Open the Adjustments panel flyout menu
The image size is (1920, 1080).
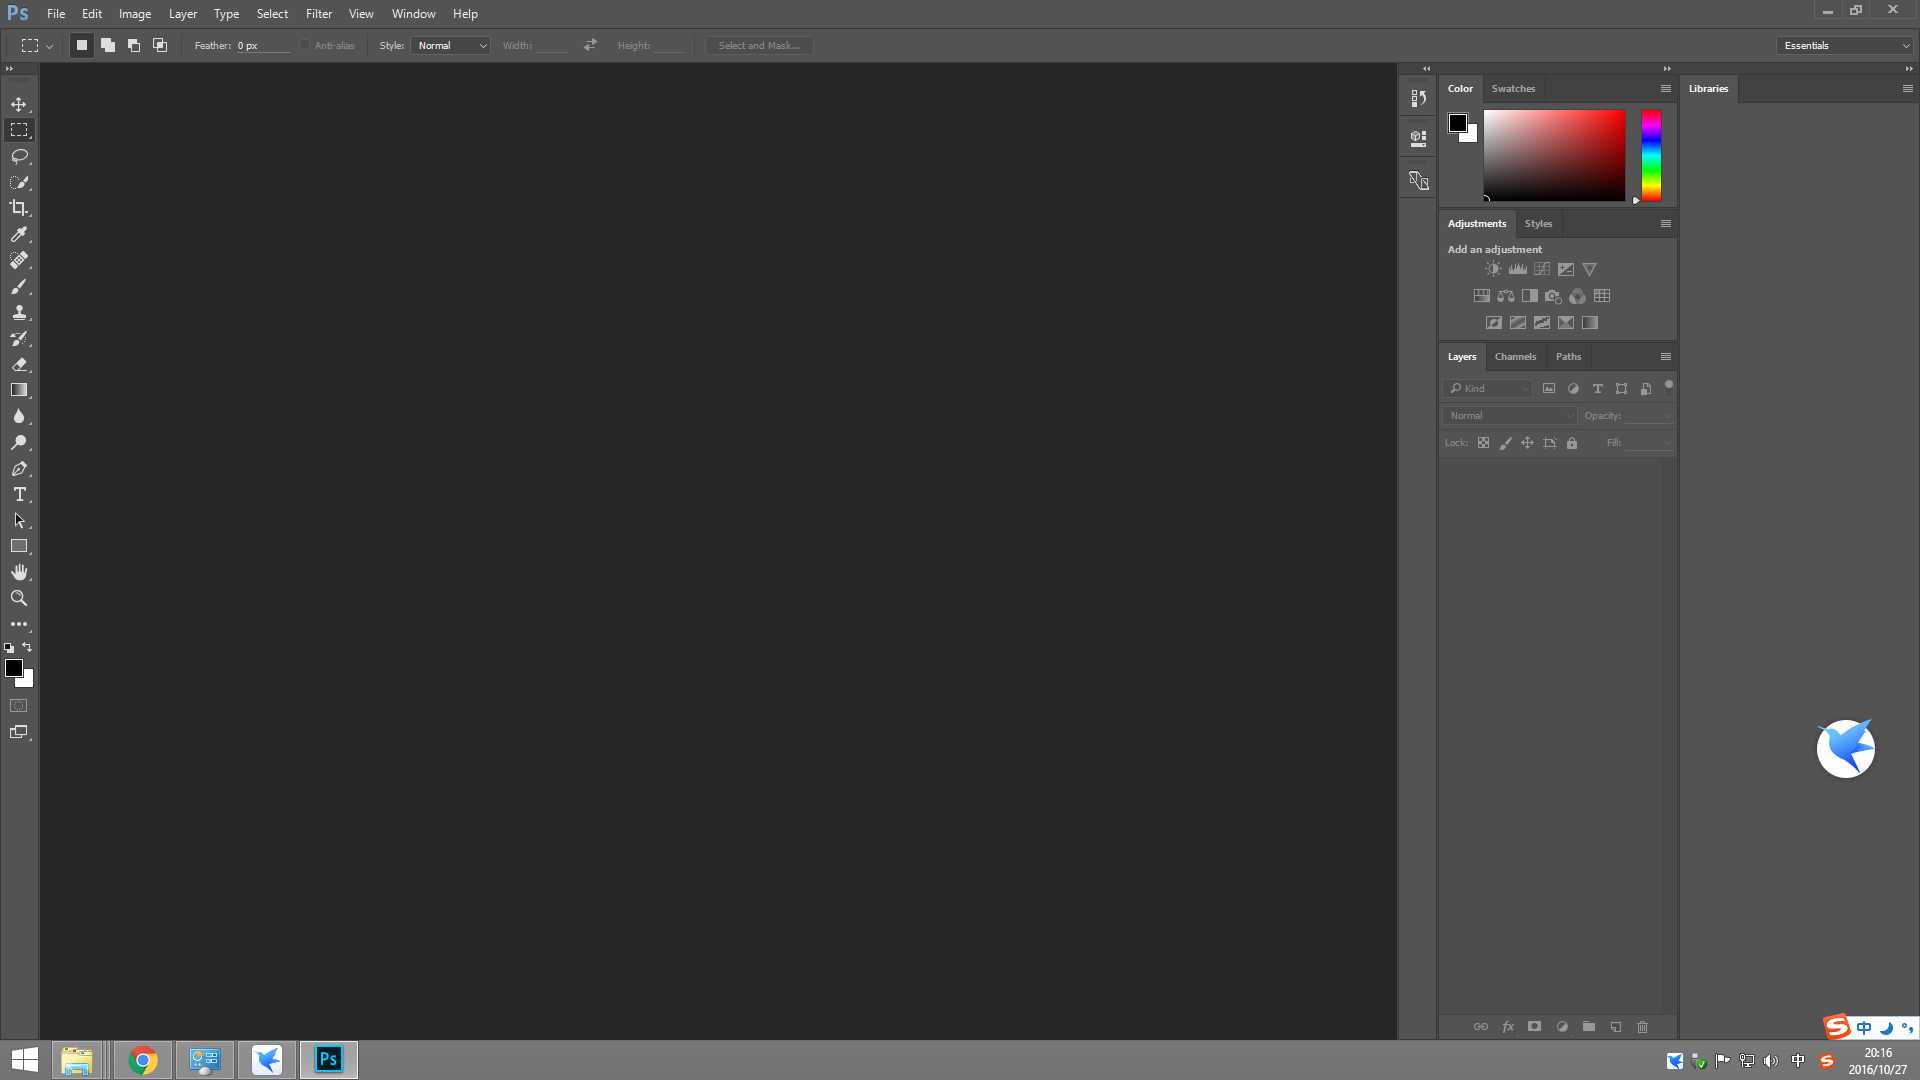click(1666, 223)
